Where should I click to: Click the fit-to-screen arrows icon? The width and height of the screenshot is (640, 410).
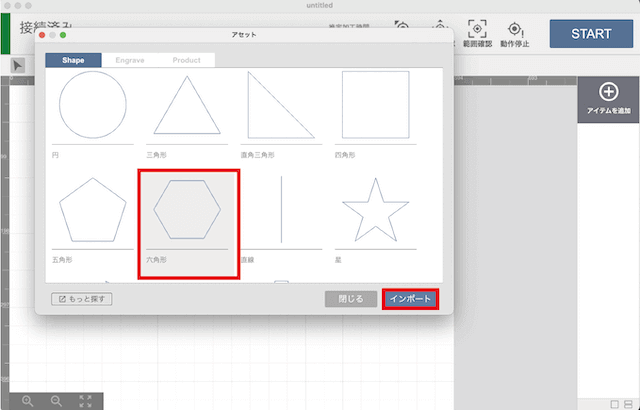[x=86, y=400]
